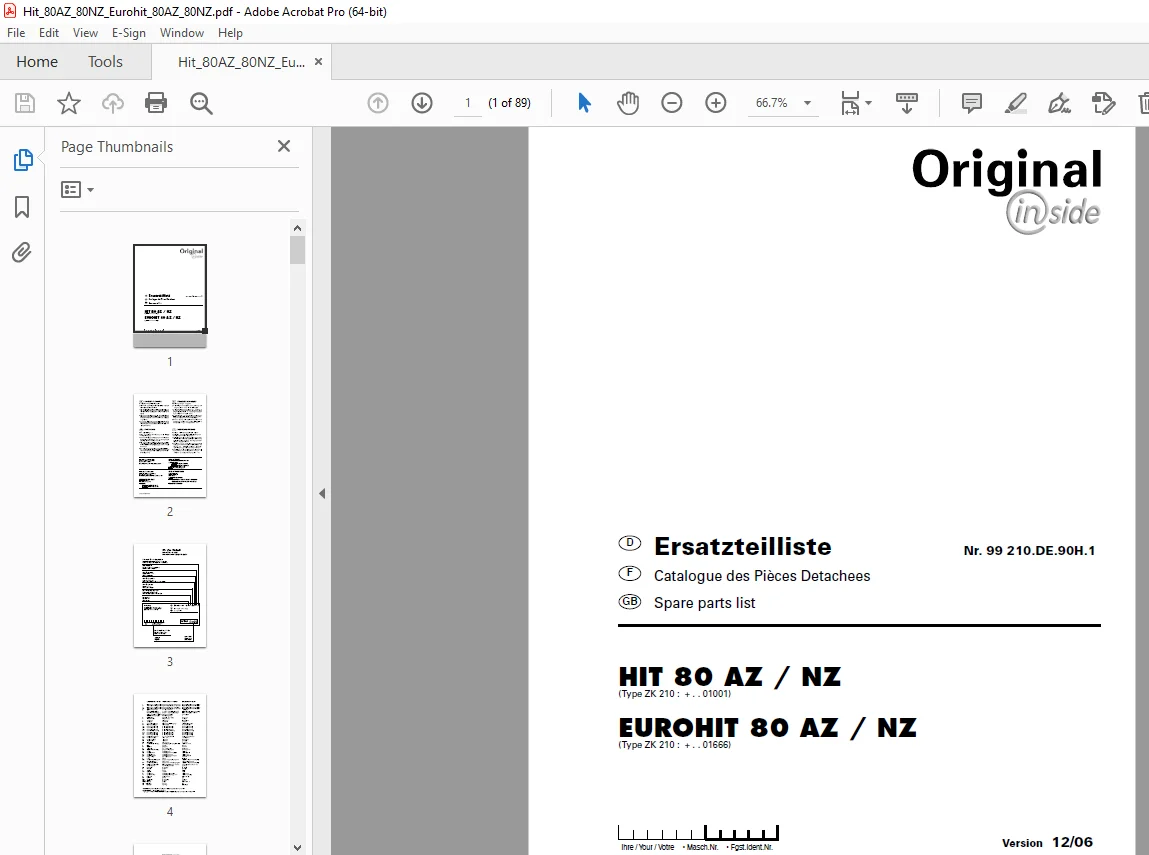Click the upload to cloud icon
This screenshot has width=1149, height=855.
coord(113,103)
